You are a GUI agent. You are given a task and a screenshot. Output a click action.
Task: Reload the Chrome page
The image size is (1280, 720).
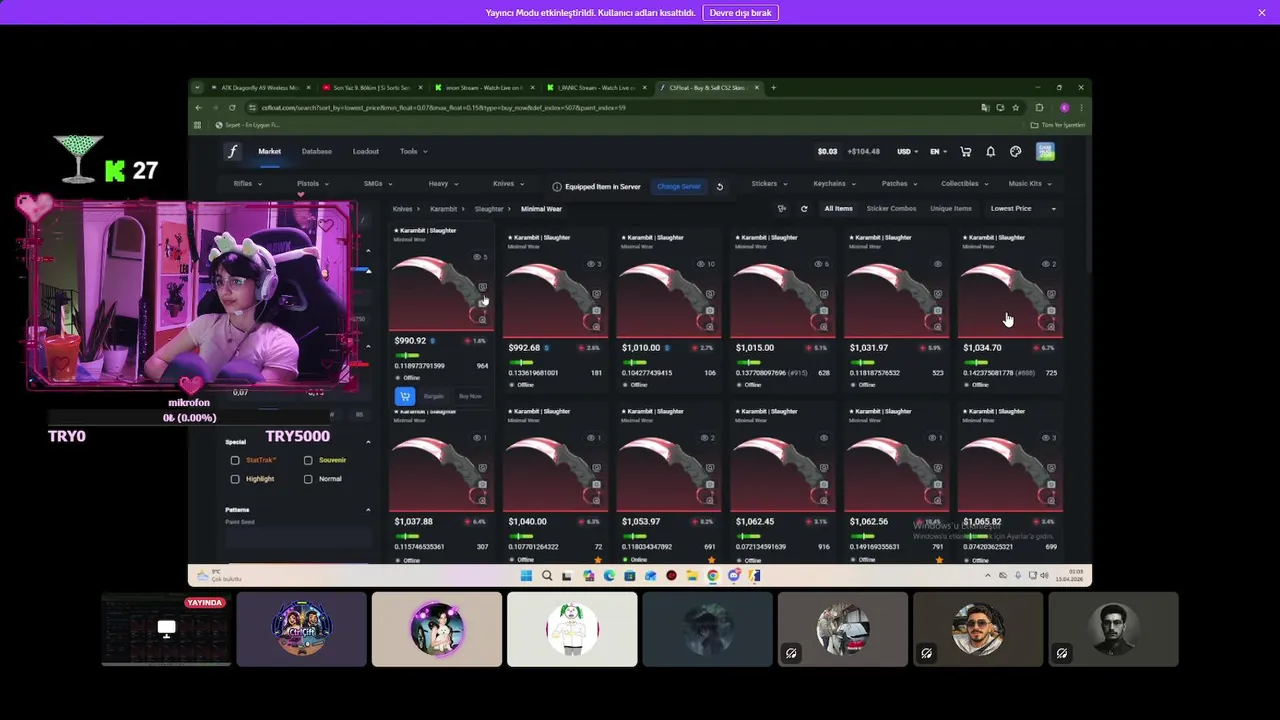(x=232, y=107)
